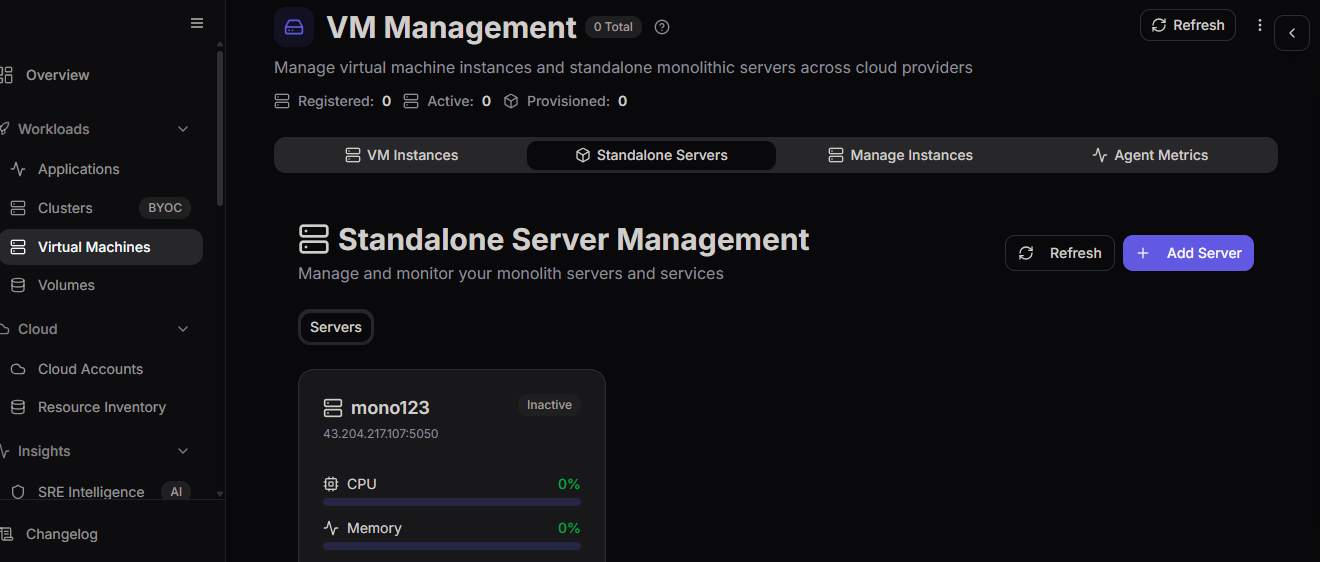Switch to the Standalone Servers tab
This screenshot has height=562, width=1320.
[x=651, y=155]
